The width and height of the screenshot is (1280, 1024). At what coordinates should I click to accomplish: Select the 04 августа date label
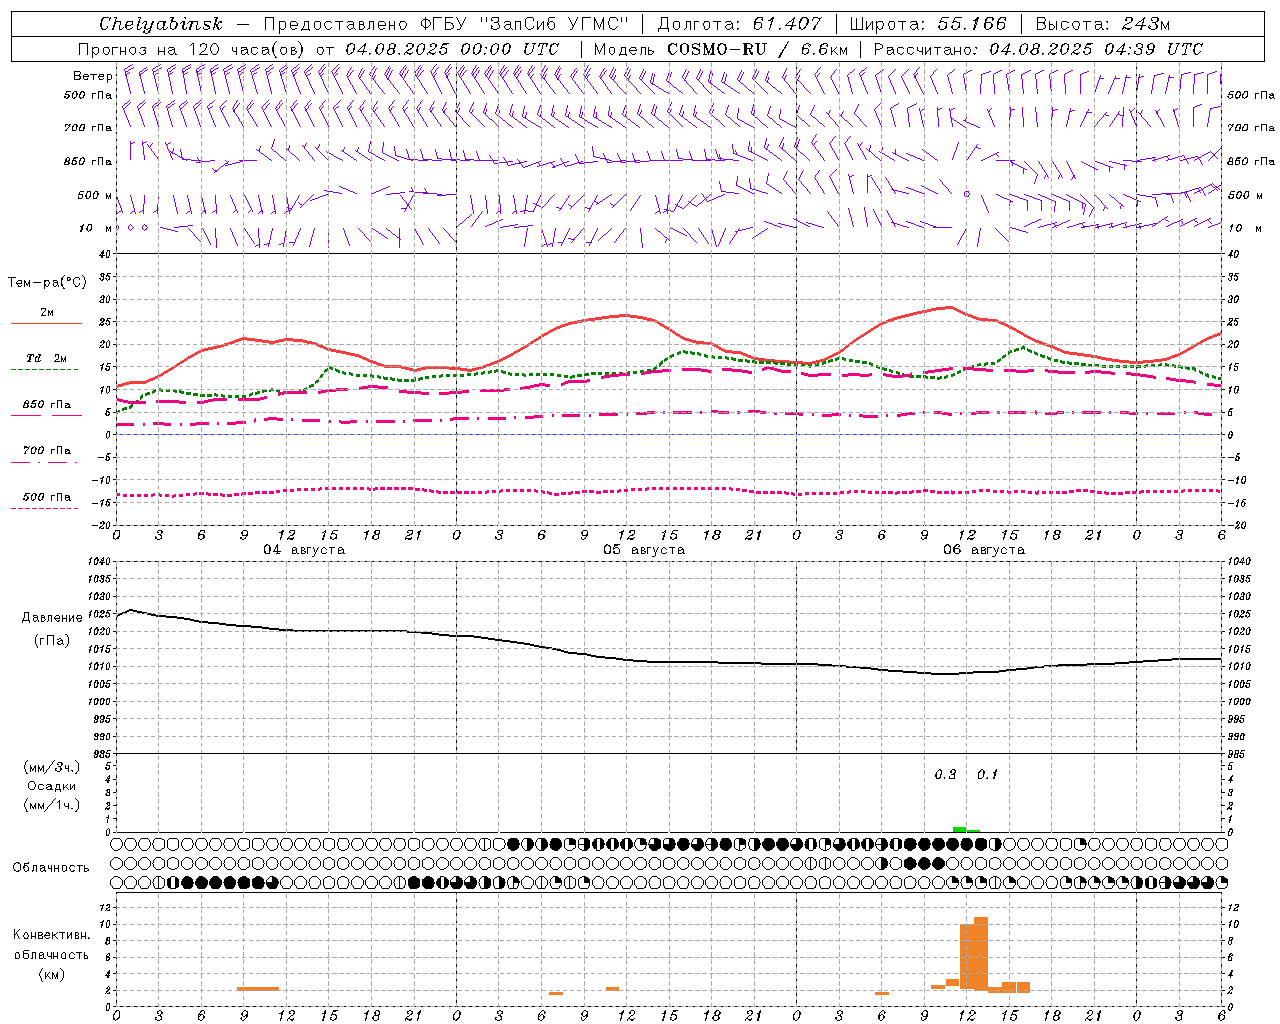pyautogui.click(x=304, y=550)
